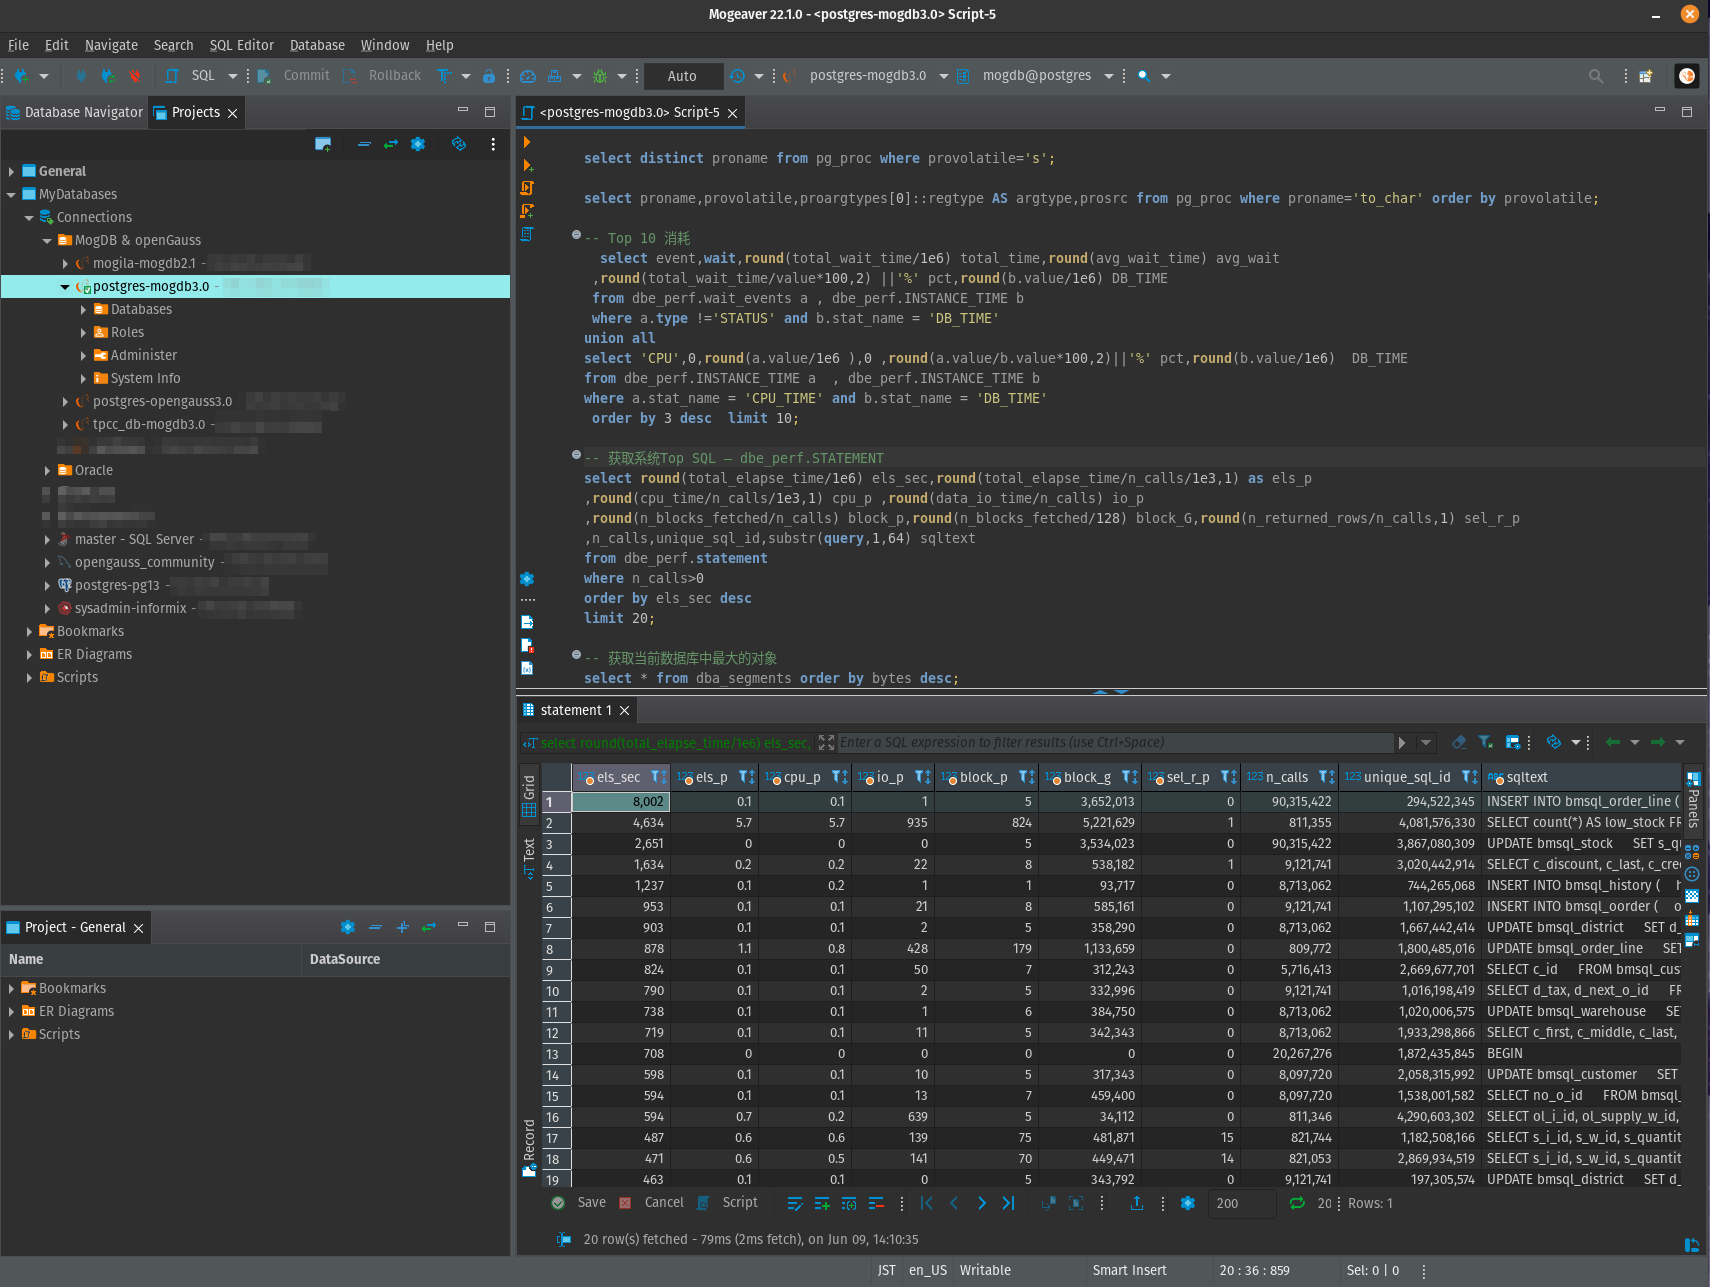Click the transaction lock icon
This screenshot has width=1710, height=1287.
(x=489, y=76)
